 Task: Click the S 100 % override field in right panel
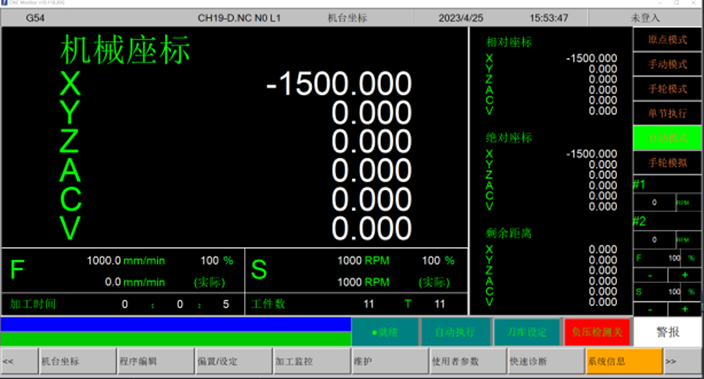667,292
